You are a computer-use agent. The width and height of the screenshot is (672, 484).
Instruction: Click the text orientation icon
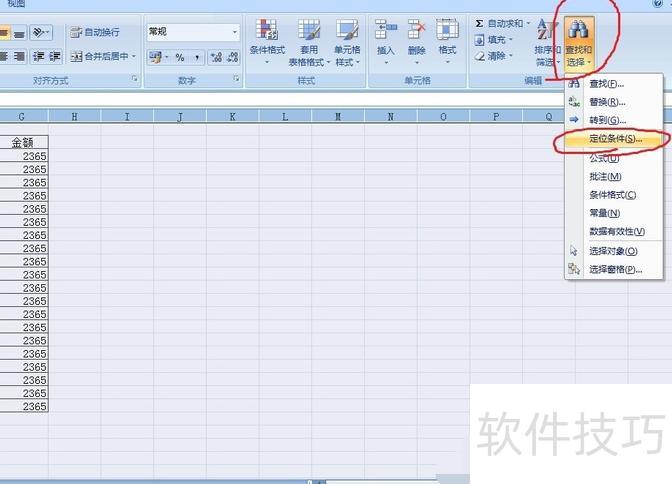(39, 33)
